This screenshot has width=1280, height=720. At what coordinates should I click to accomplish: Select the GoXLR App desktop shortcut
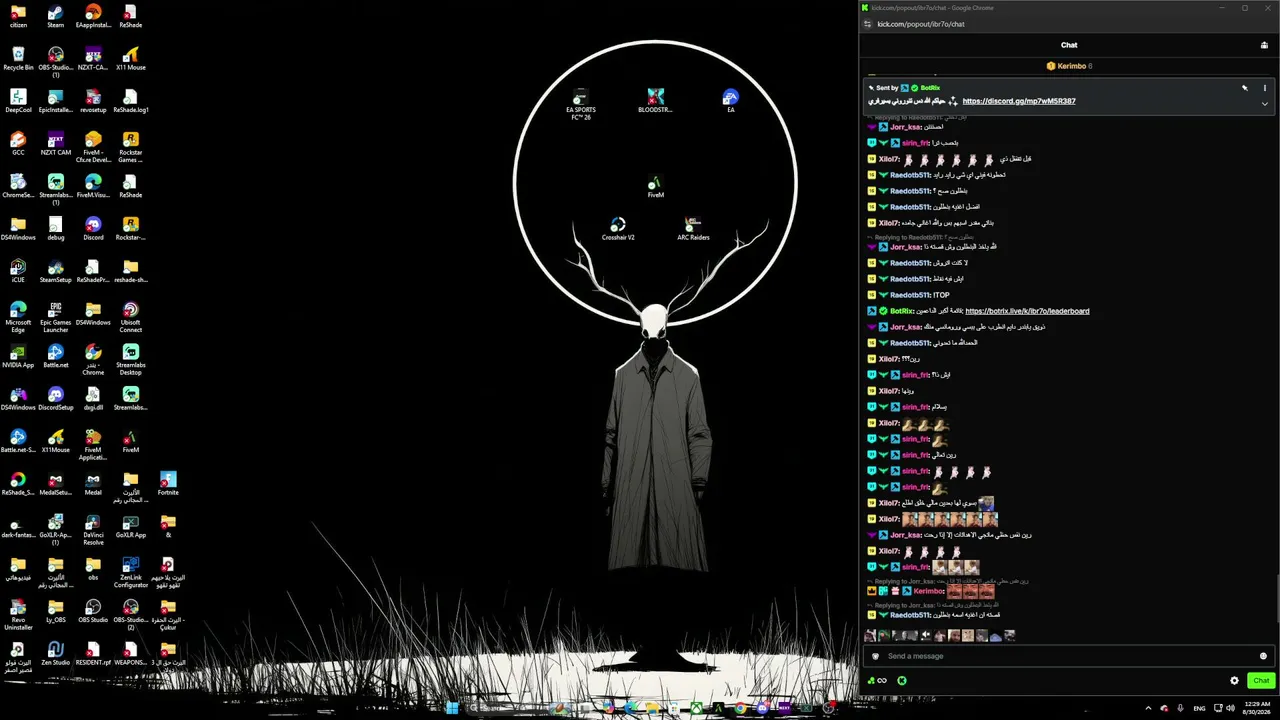tap(131, 526)
